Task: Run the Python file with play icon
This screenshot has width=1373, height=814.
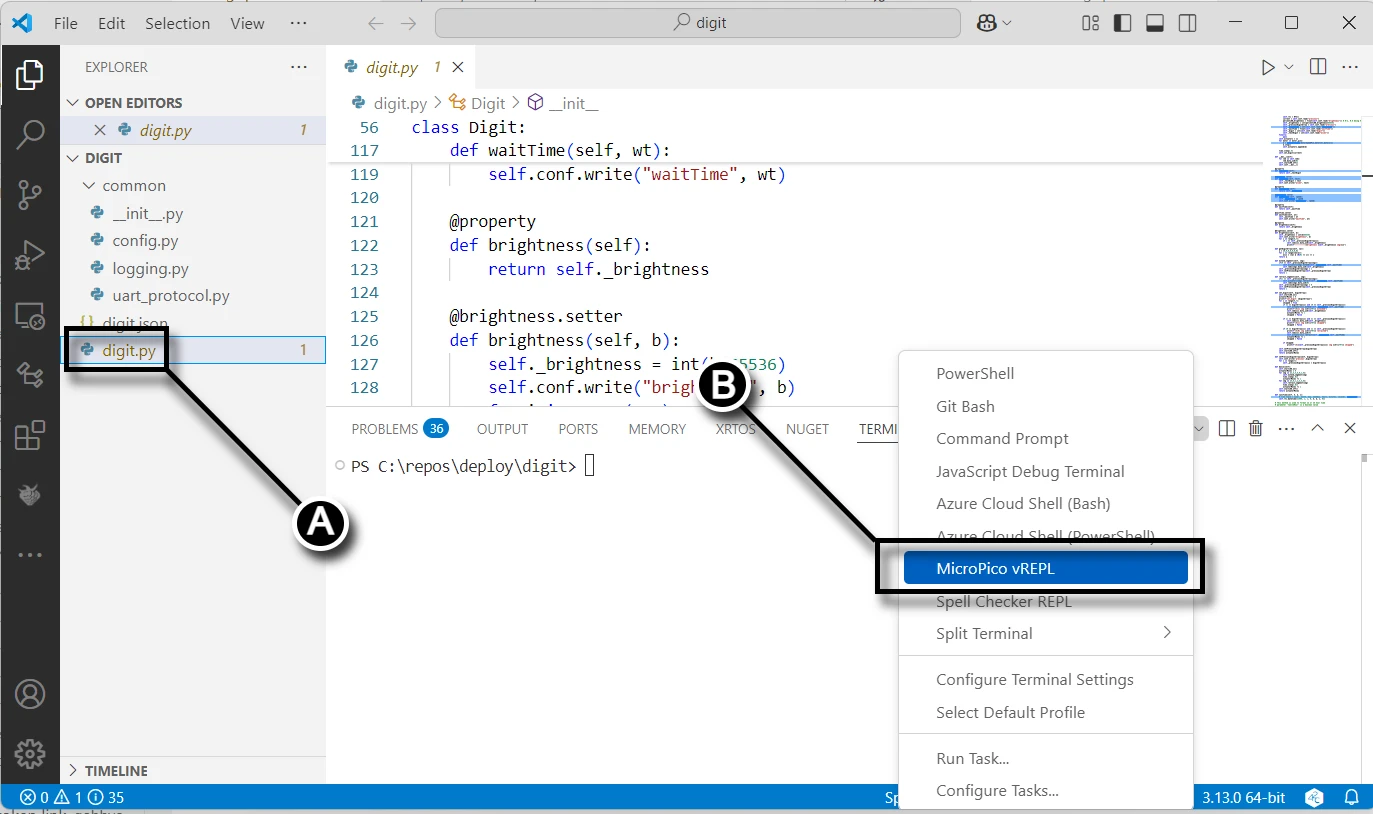Action: click(x=1267, y=67)
